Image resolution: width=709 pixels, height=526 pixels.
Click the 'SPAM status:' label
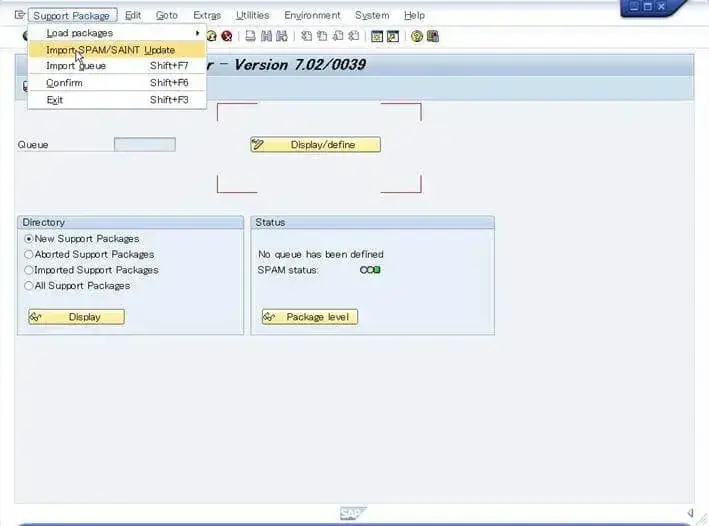point(288,270)
